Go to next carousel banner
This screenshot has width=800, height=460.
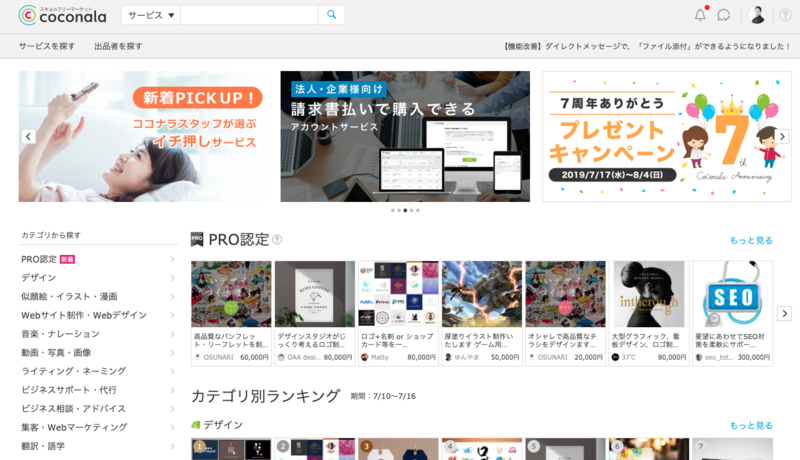point(782,136)
